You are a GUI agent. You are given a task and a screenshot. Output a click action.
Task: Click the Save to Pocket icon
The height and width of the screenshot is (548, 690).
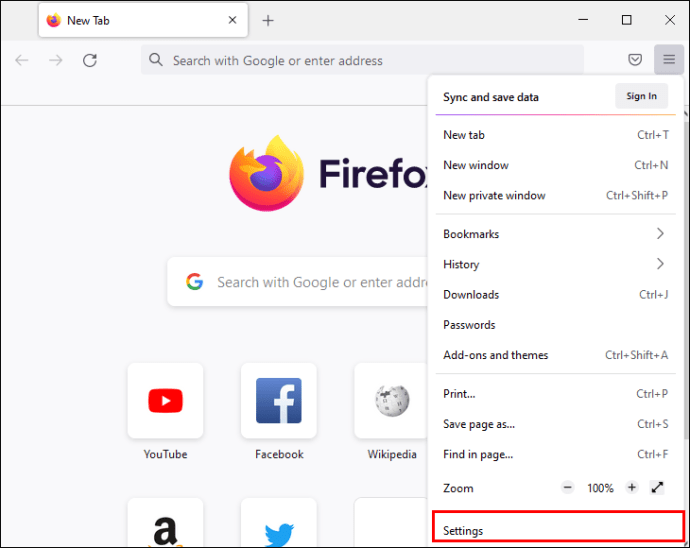635,59
